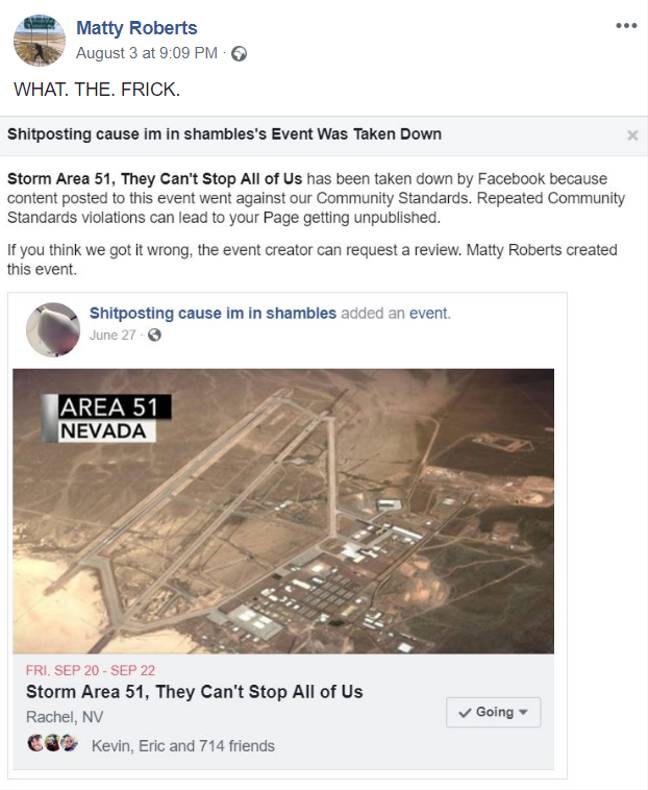Open the June 27 timestamp link
The height and width of the screenshot is (790, 648).
(112, 335)
